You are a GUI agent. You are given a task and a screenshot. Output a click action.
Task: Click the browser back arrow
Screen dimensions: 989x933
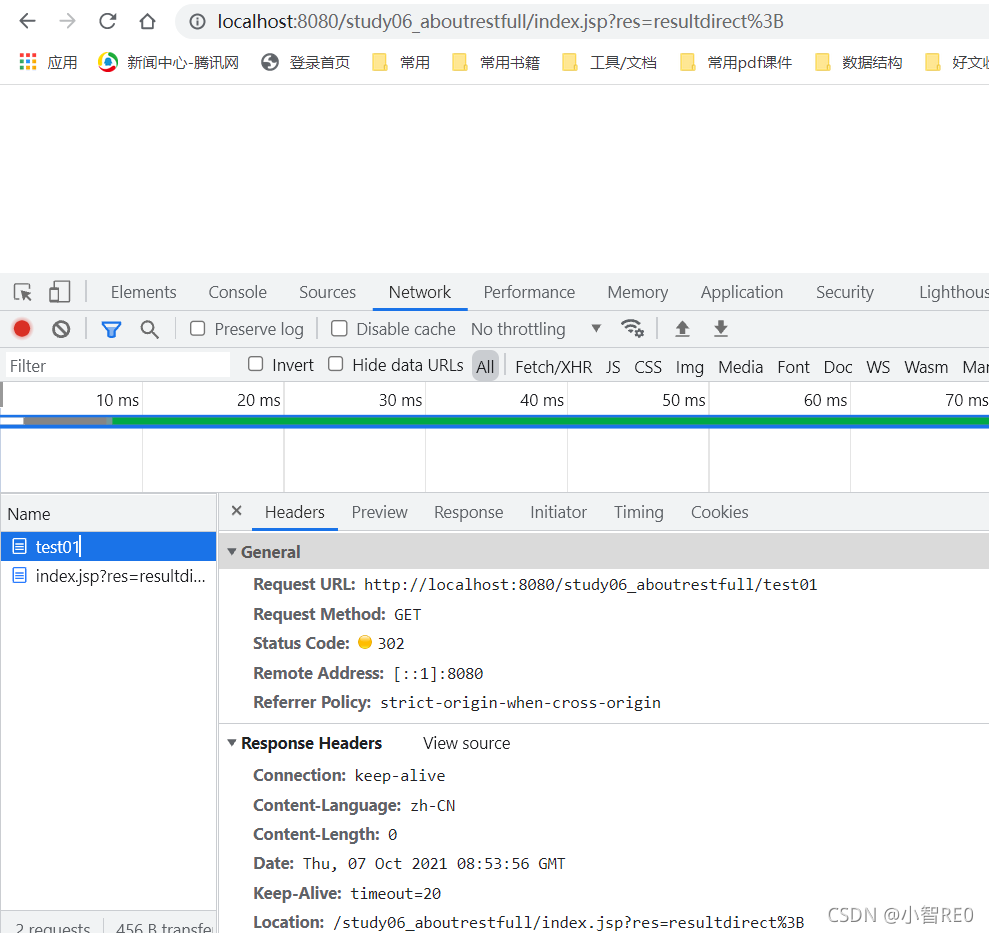[x=27, y=21]
